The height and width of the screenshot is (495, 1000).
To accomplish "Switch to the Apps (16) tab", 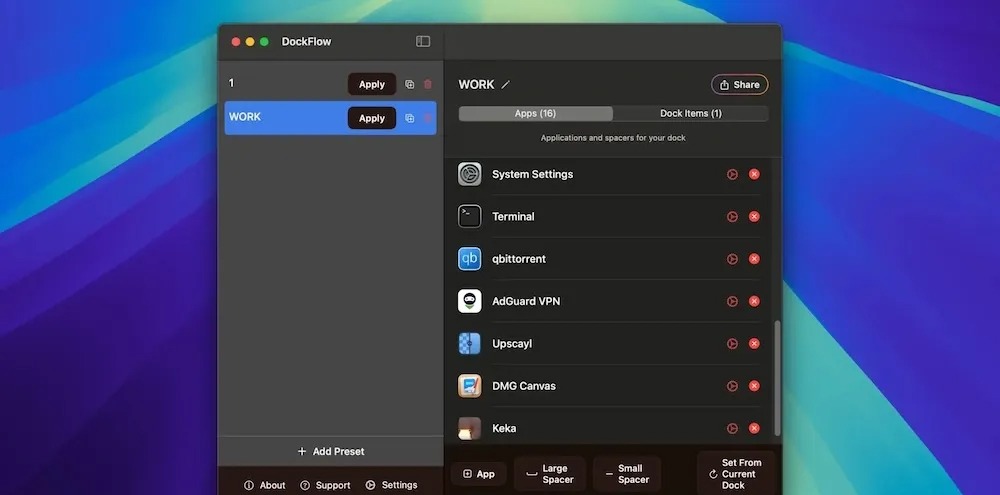I will tap(536, 114).
